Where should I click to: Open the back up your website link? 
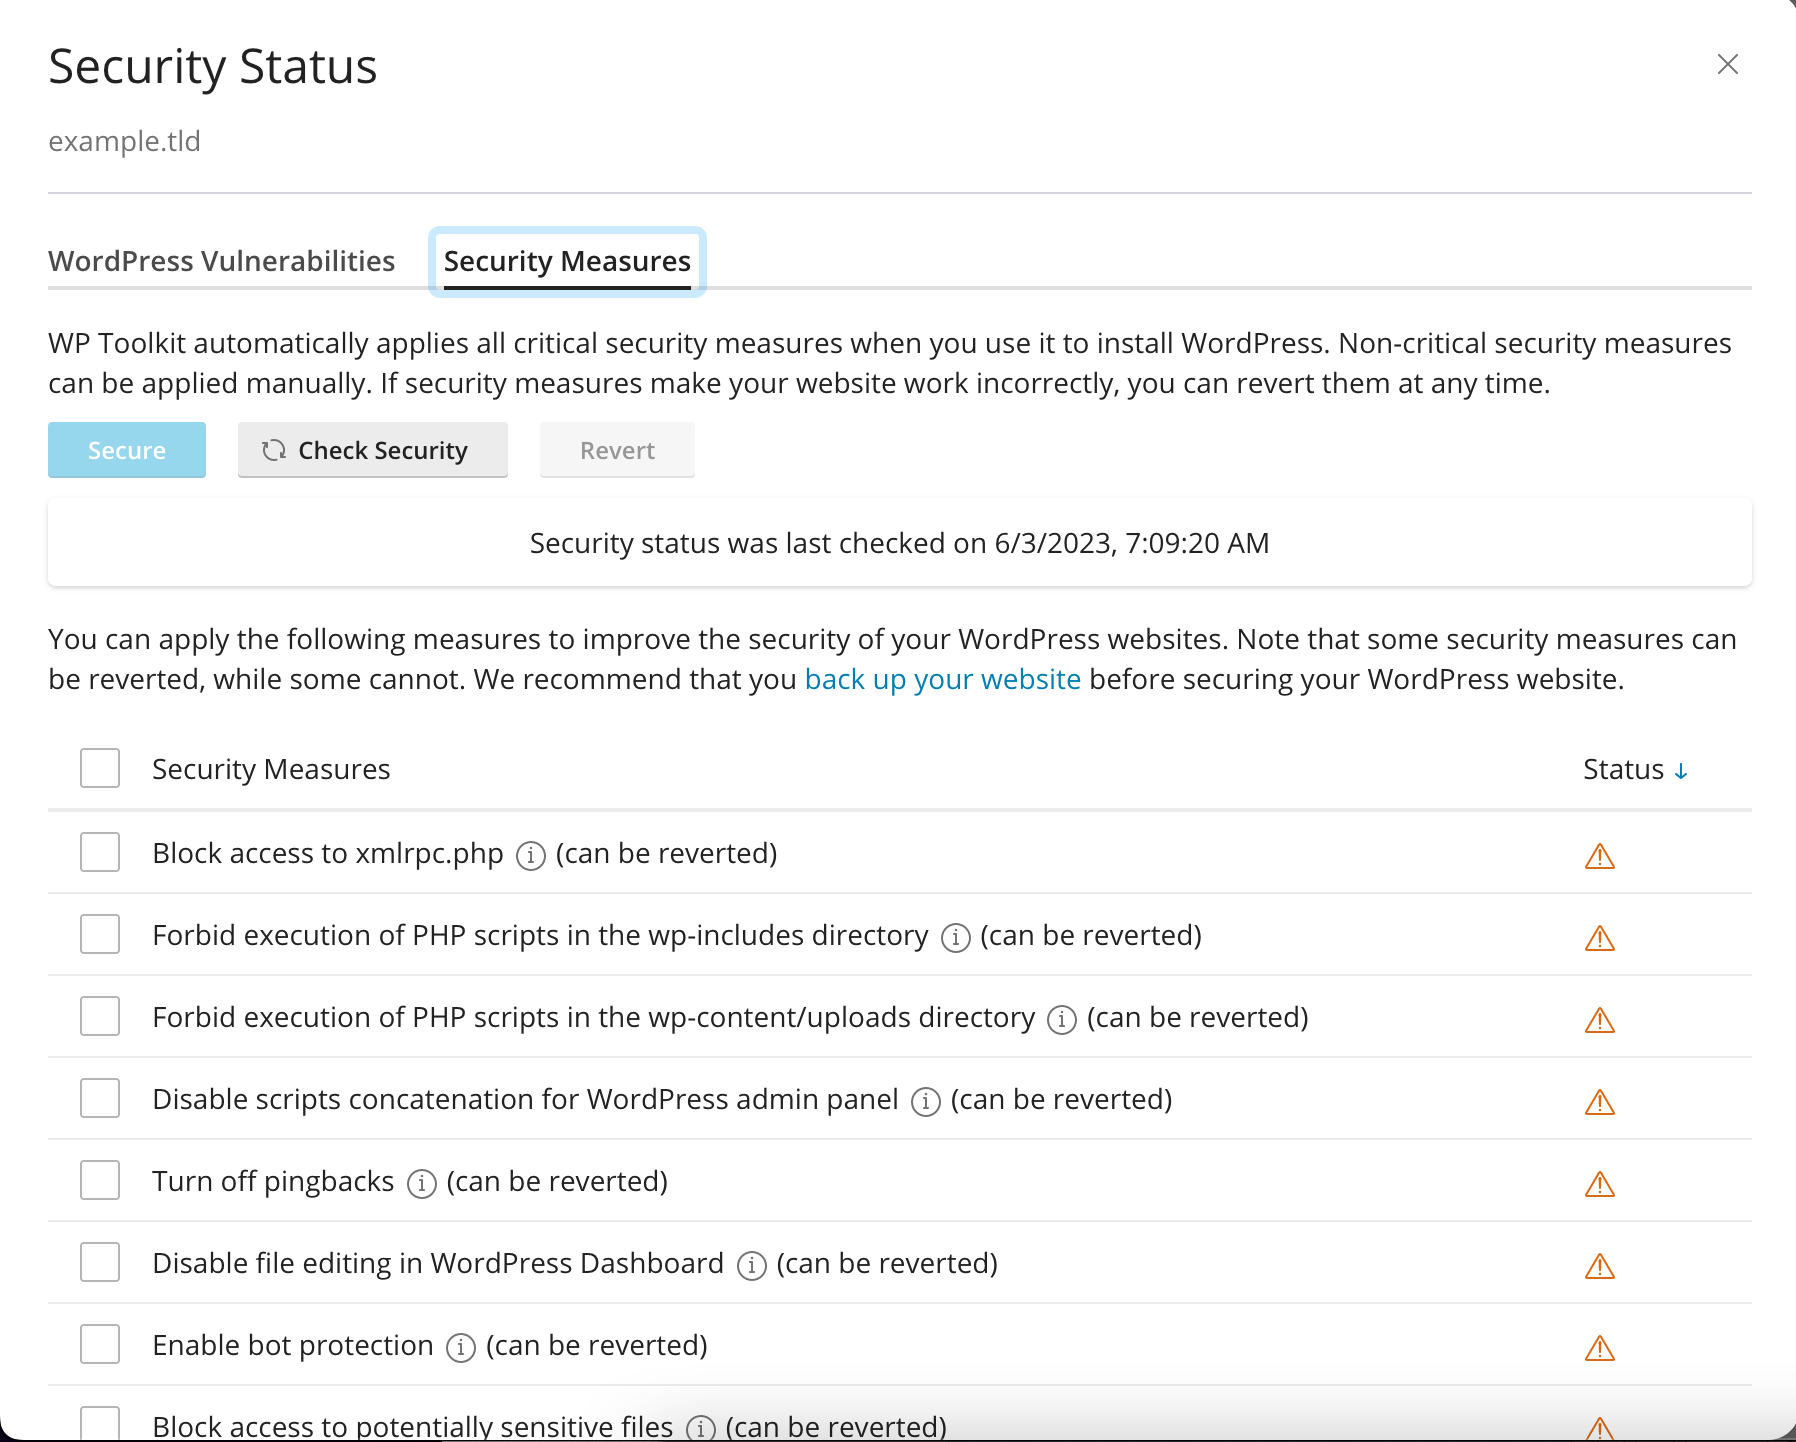coord(943,679)
